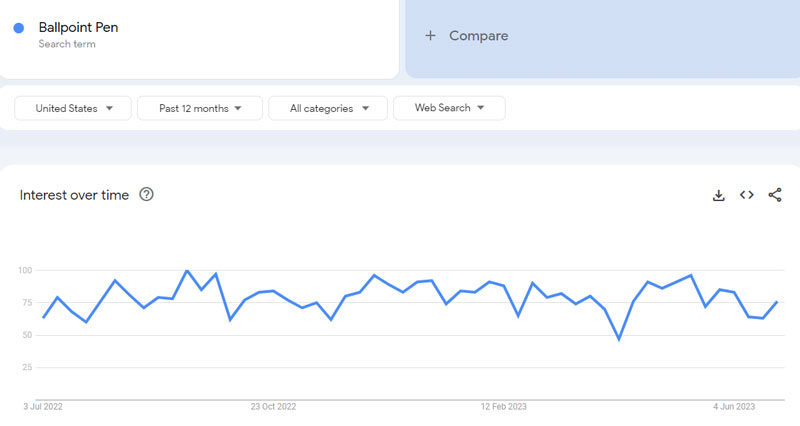The width and height of the screenshot is (800, 426).
Task: Click the lowest dip on the trend line
Action: point(619,339)
